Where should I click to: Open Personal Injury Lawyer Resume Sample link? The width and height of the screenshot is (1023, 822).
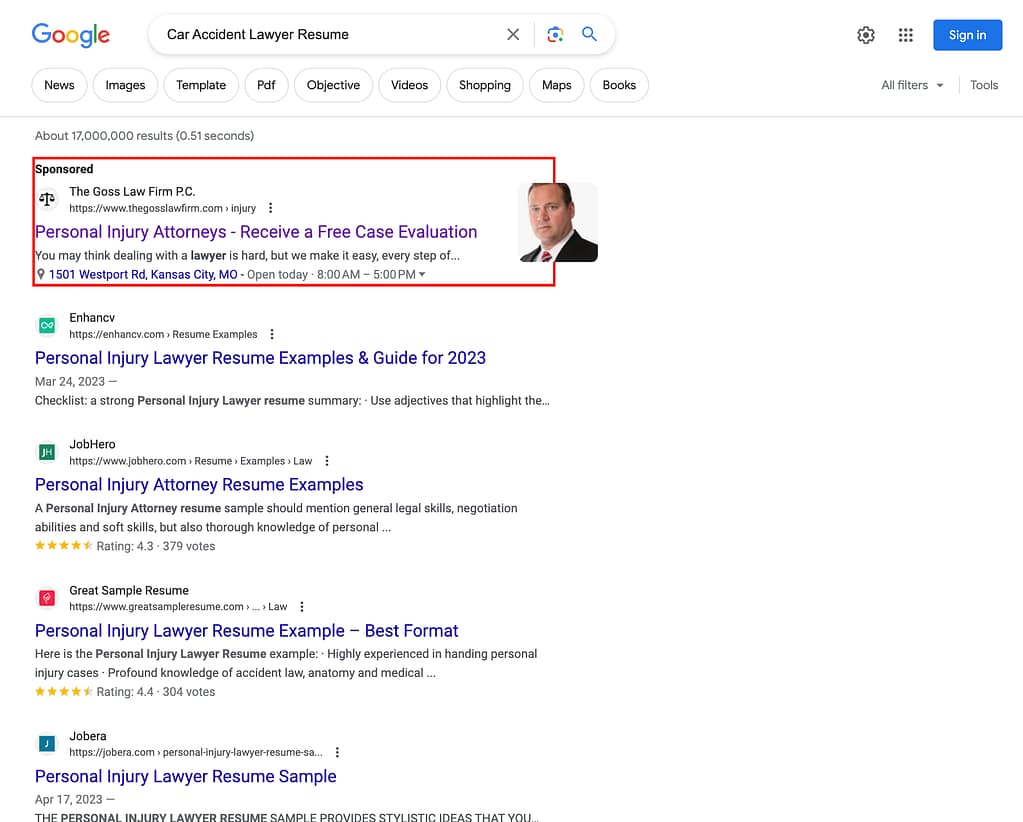click(x=186, y=776)
